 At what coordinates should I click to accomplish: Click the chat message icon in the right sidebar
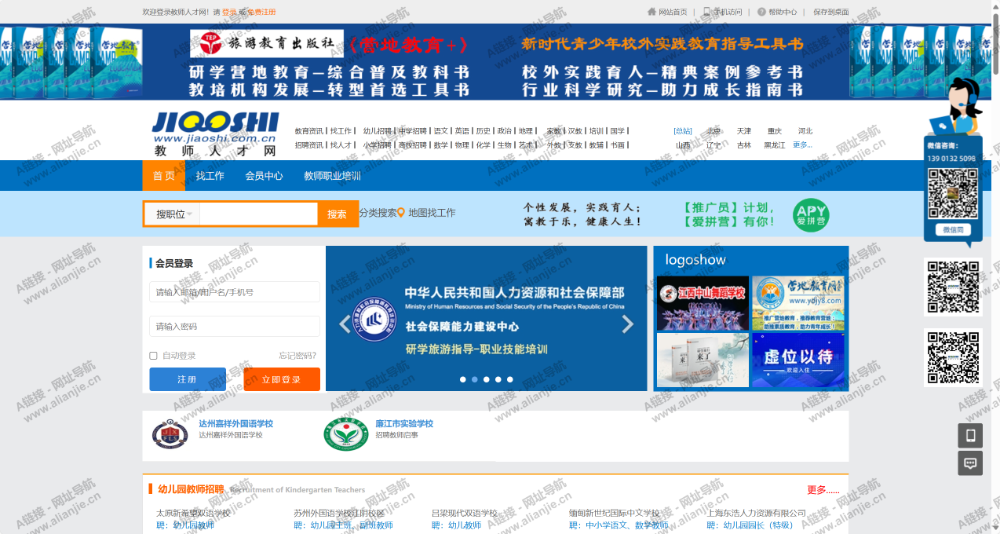click(970, 463)
